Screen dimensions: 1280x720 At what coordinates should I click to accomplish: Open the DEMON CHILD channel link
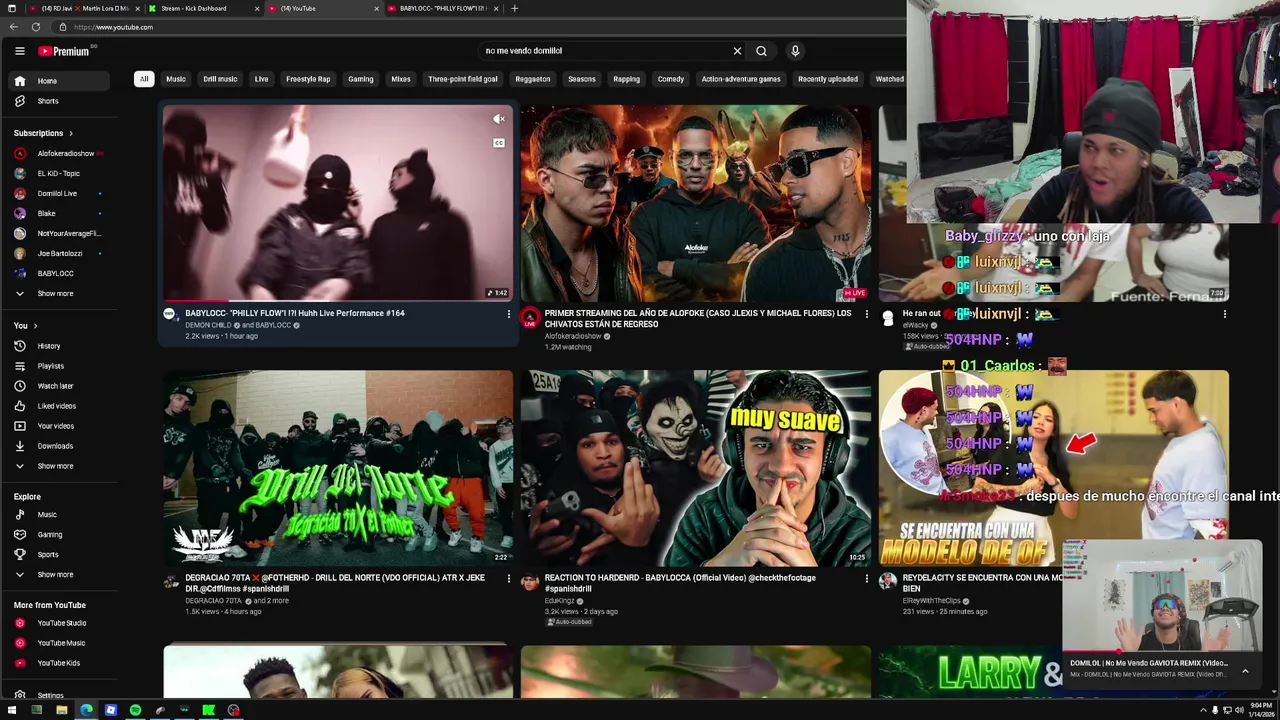click(x=208, y=325)
